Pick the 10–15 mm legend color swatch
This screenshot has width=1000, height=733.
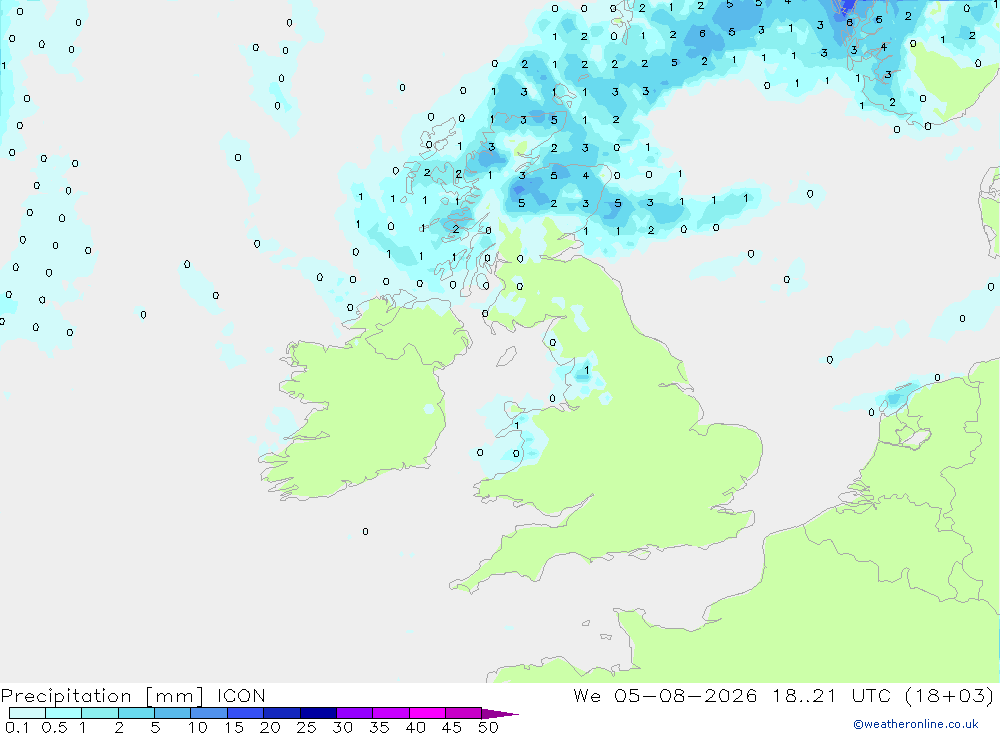click(x=209, y=713)
